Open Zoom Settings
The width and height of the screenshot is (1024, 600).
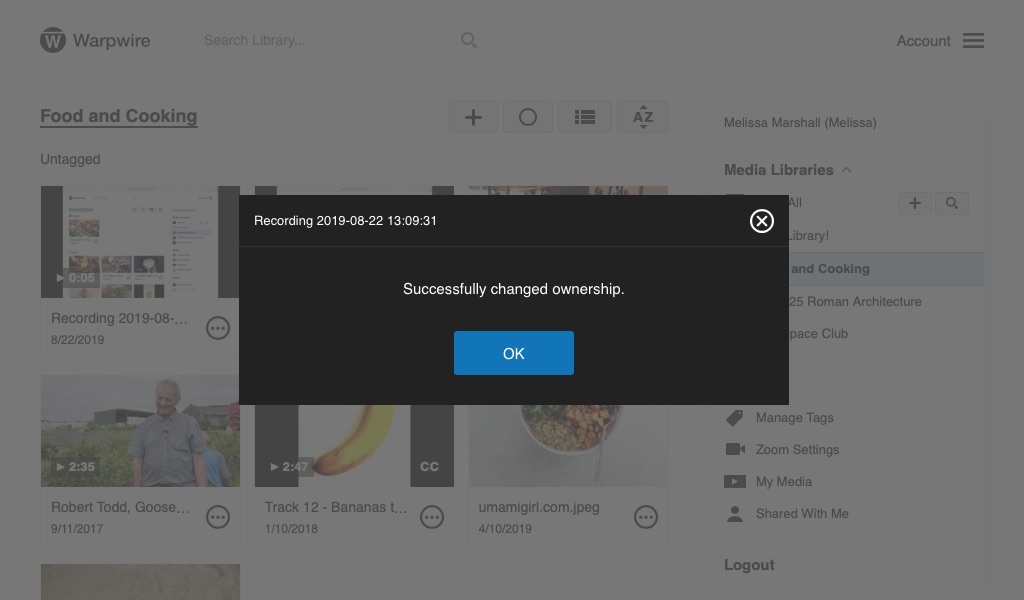(x=797, y=450)
